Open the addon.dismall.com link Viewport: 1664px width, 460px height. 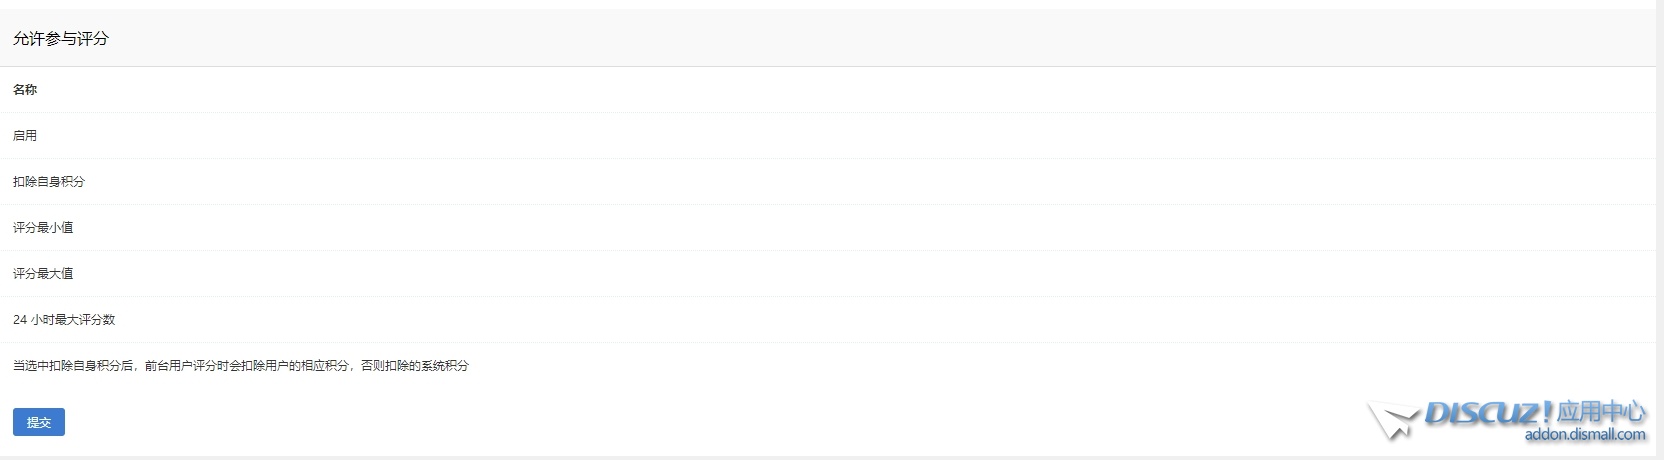click(1585, 434)
